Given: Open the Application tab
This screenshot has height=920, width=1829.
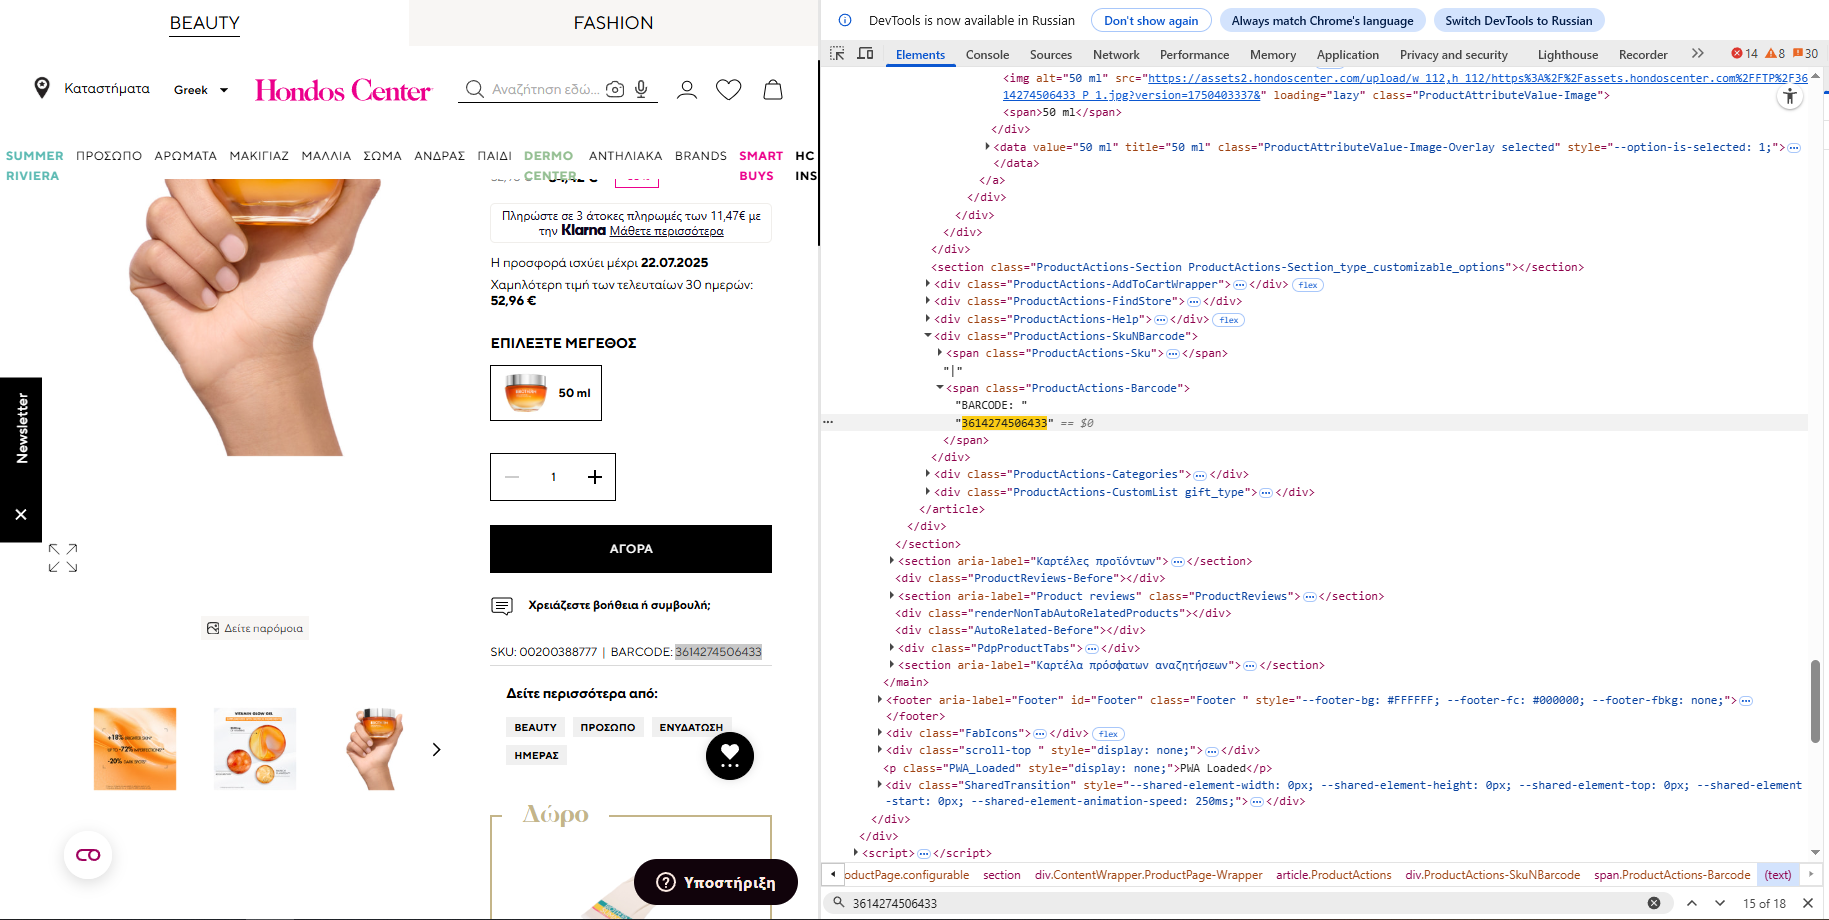Looking at the screenshot, I should pos(1347,55).
